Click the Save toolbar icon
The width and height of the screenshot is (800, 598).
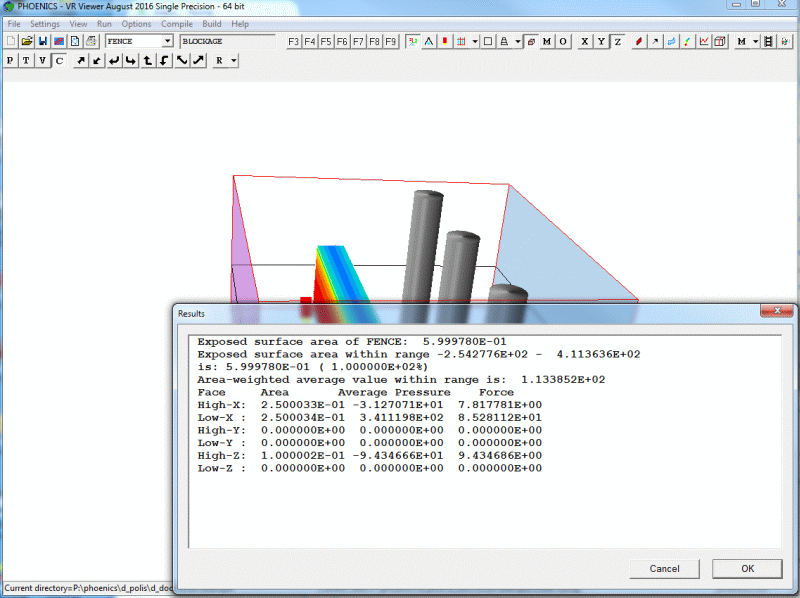42,41
